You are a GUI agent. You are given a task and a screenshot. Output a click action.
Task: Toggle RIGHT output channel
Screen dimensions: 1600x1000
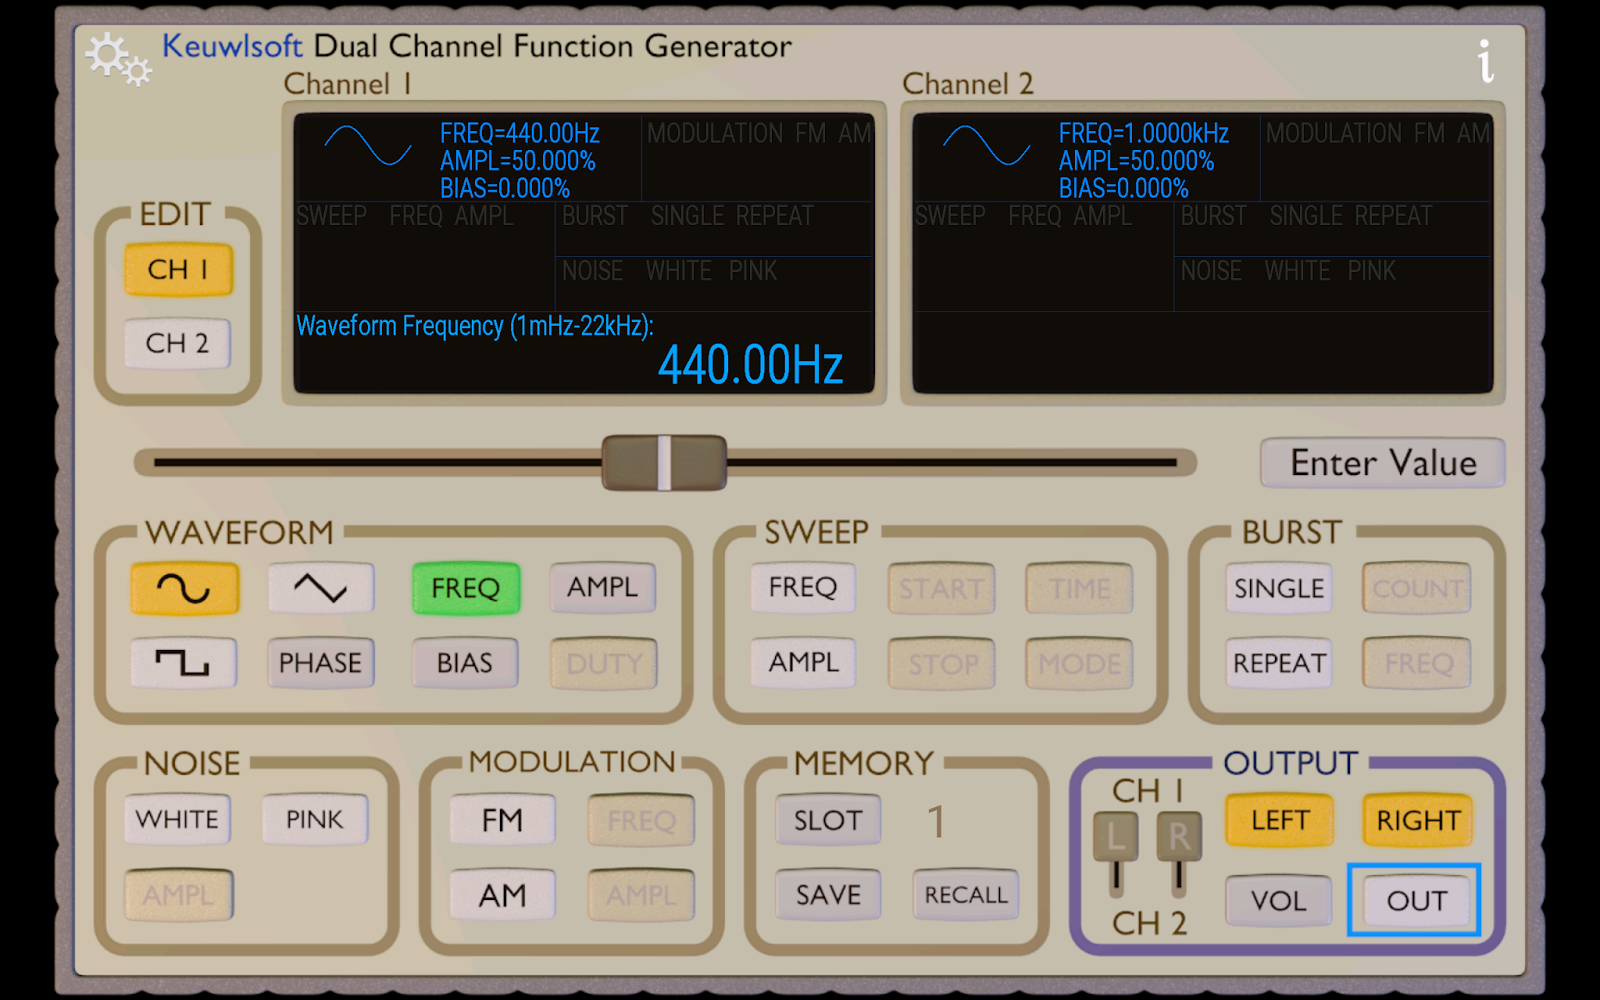pos(1418,821)
